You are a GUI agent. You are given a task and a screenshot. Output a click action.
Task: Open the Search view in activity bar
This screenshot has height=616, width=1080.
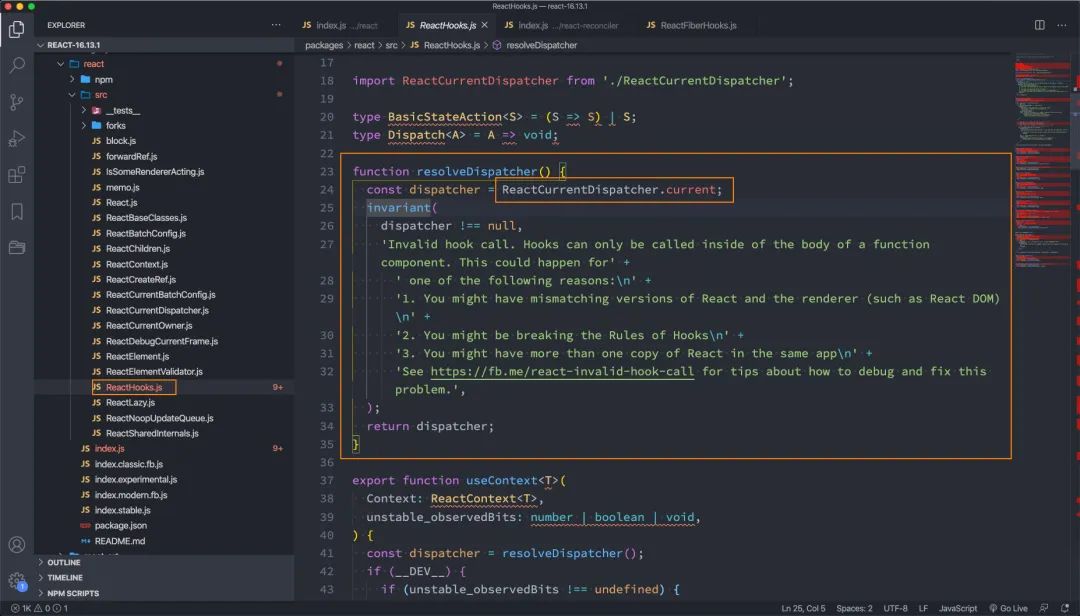(17, 65)
